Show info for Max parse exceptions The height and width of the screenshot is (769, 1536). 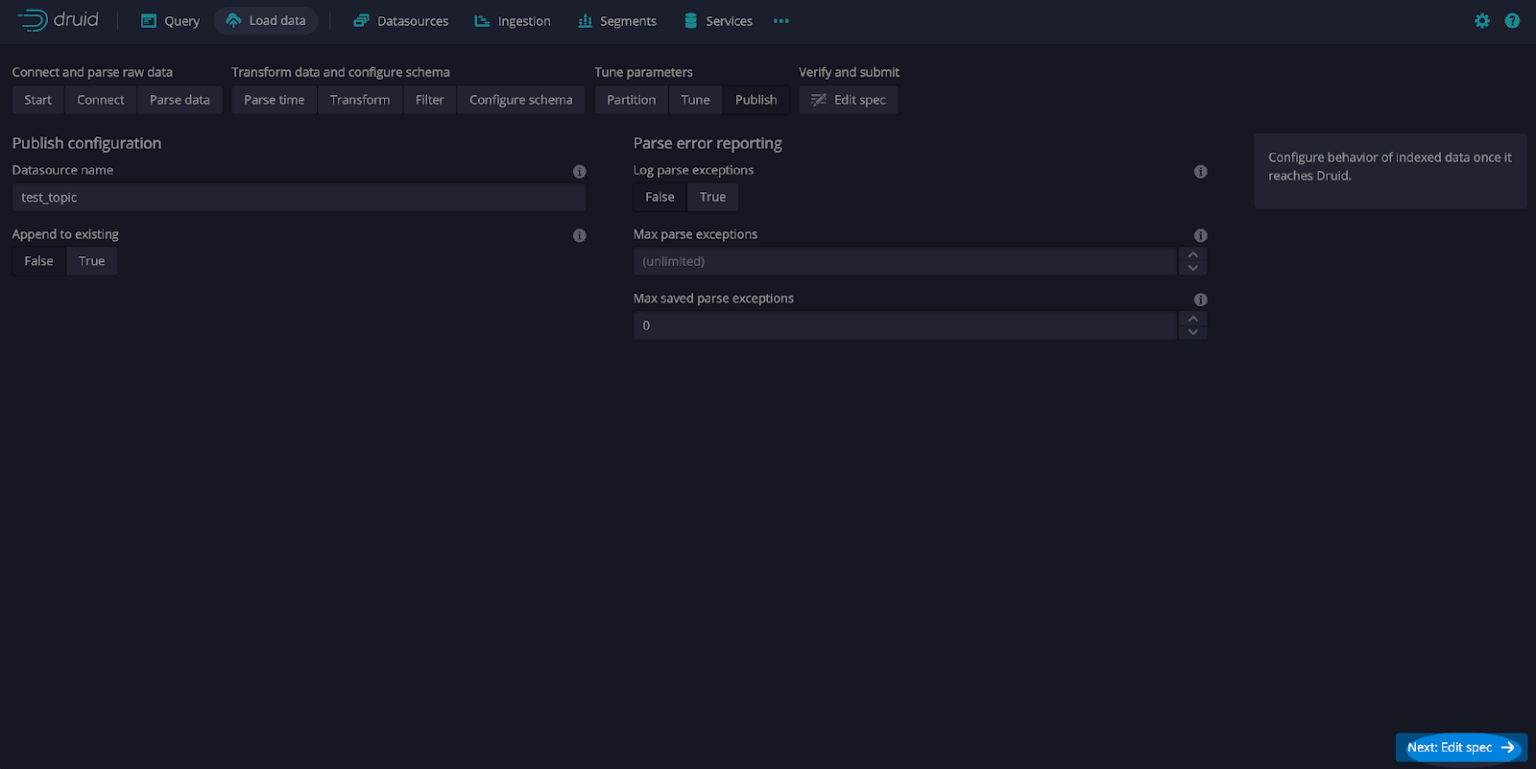[x=1200, y=236]
